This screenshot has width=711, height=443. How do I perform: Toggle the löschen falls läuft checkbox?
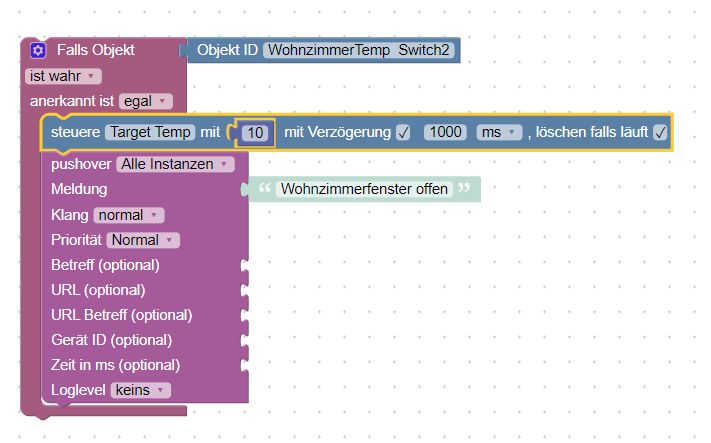pos(660,132)
